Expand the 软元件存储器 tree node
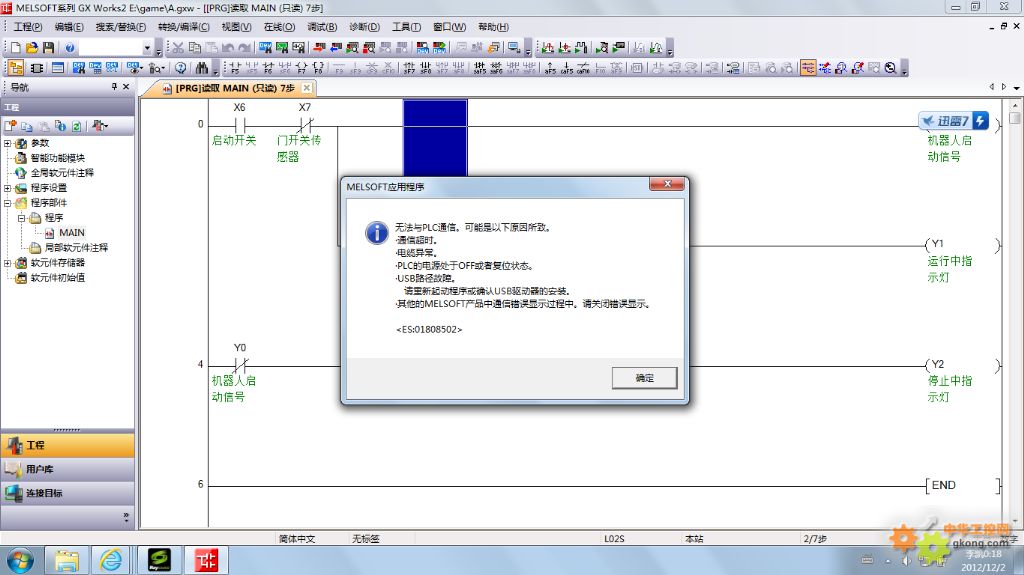Screen dimensions: 1024x575 coord(7,263)
